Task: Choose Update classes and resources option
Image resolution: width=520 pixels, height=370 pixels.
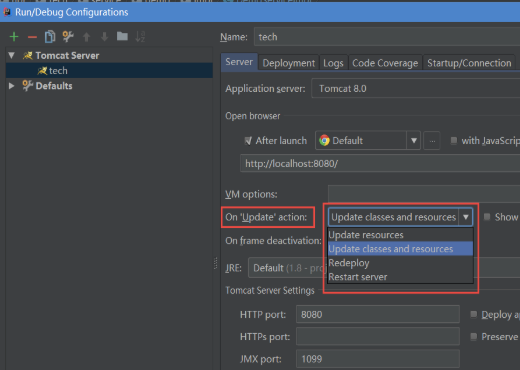Action: (400, 249)
